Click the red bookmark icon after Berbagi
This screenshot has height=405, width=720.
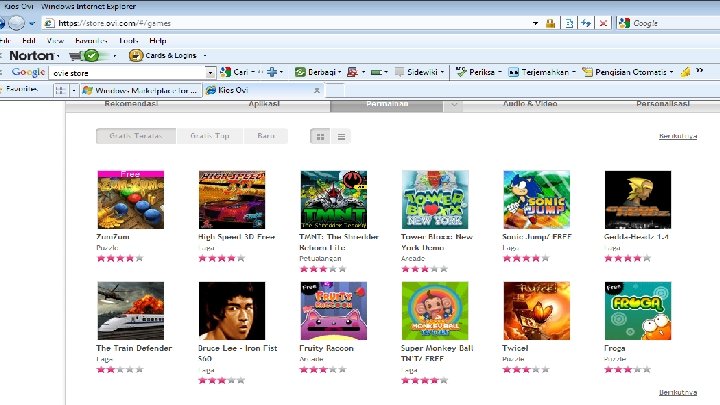[352, 72]
